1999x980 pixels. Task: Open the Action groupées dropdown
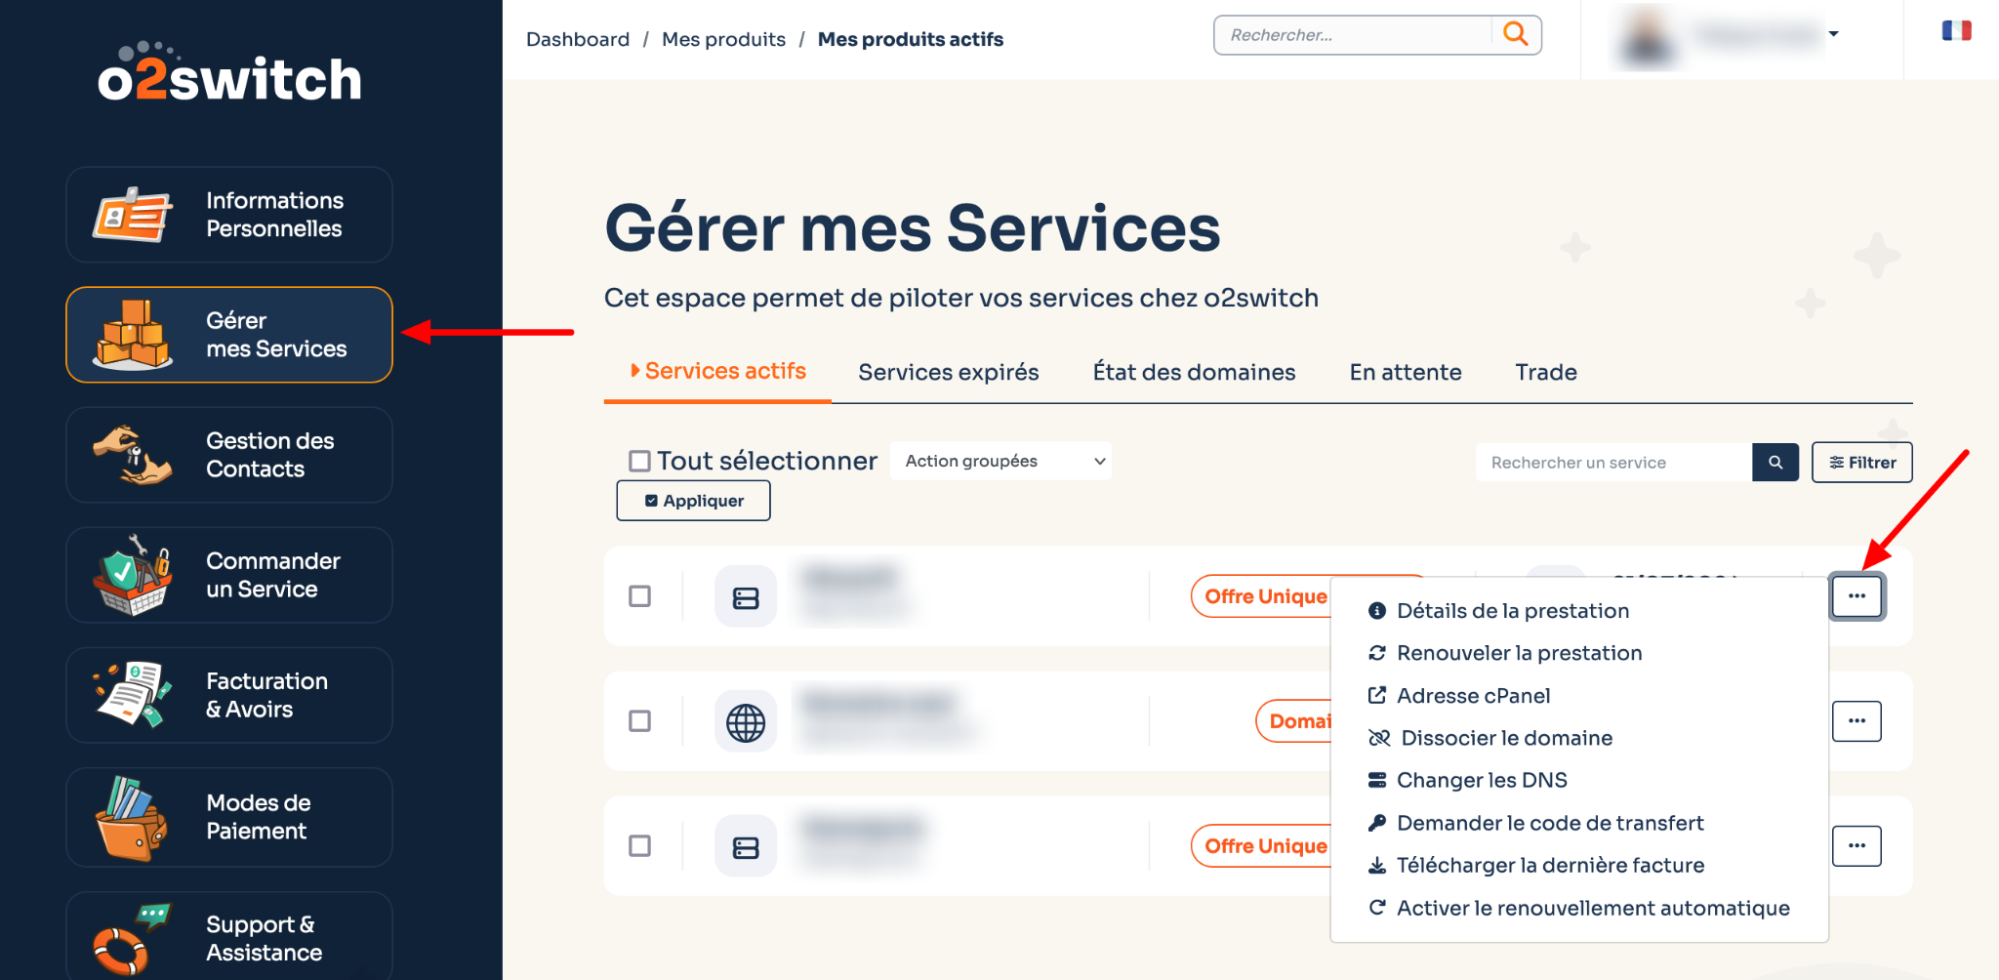pos(1000,461)
